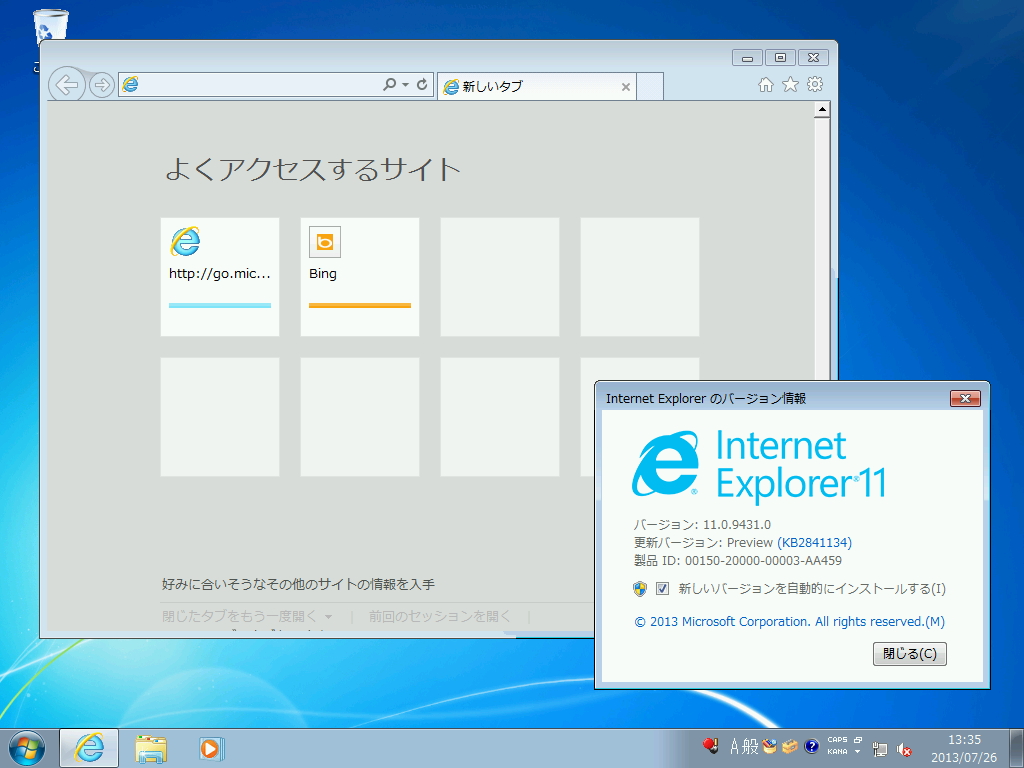This screenshot has height=768, width=1024.
Task: Click the Home icon in IE
Action: coord(766,85)
